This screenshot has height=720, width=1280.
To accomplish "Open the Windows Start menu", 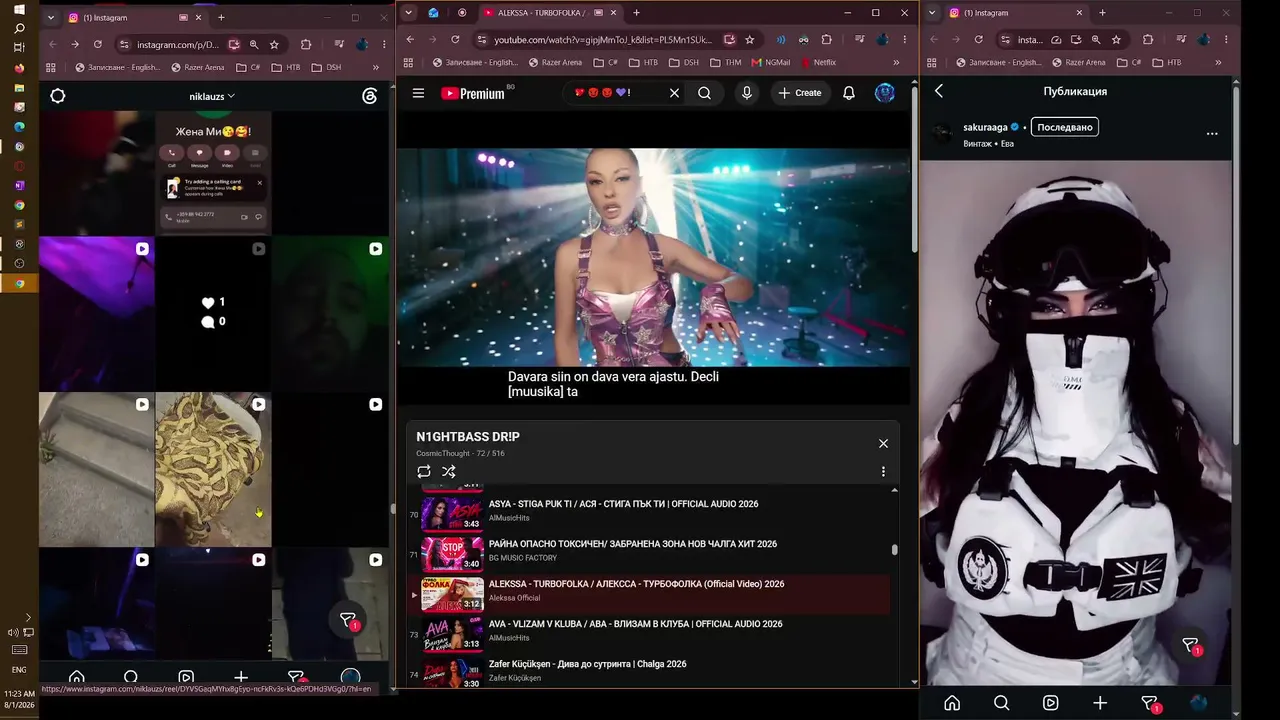I will (x=19, y=10).
